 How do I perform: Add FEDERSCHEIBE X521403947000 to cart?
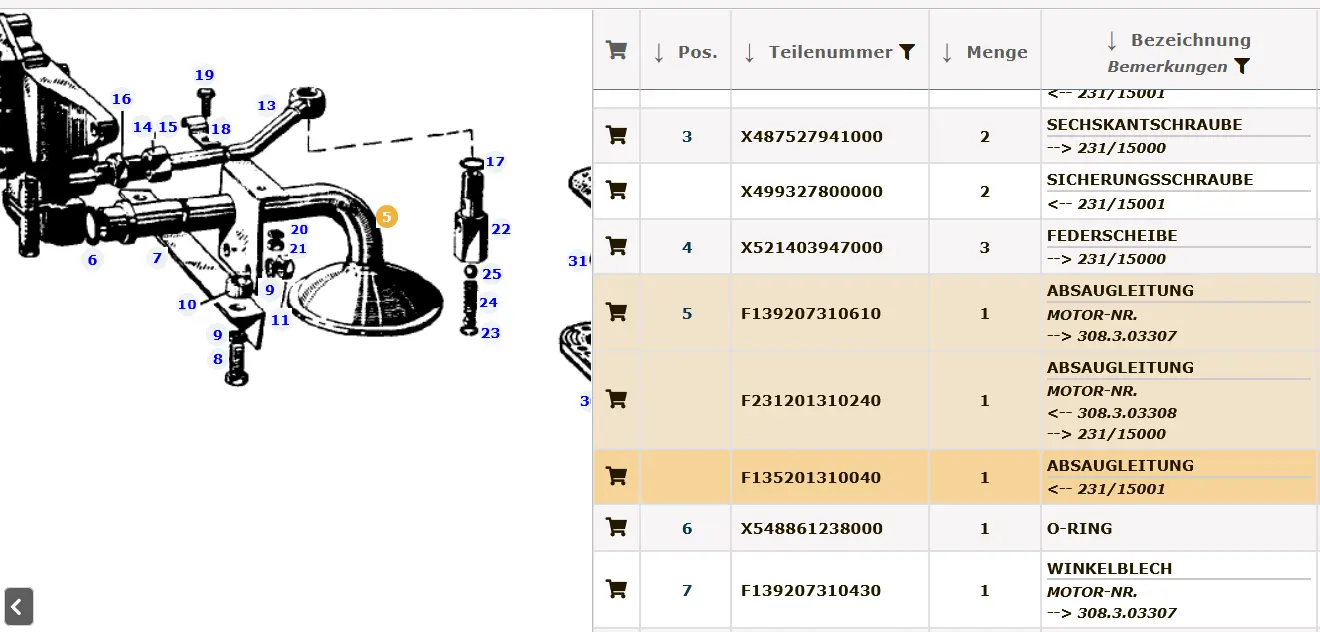(617, 246)
